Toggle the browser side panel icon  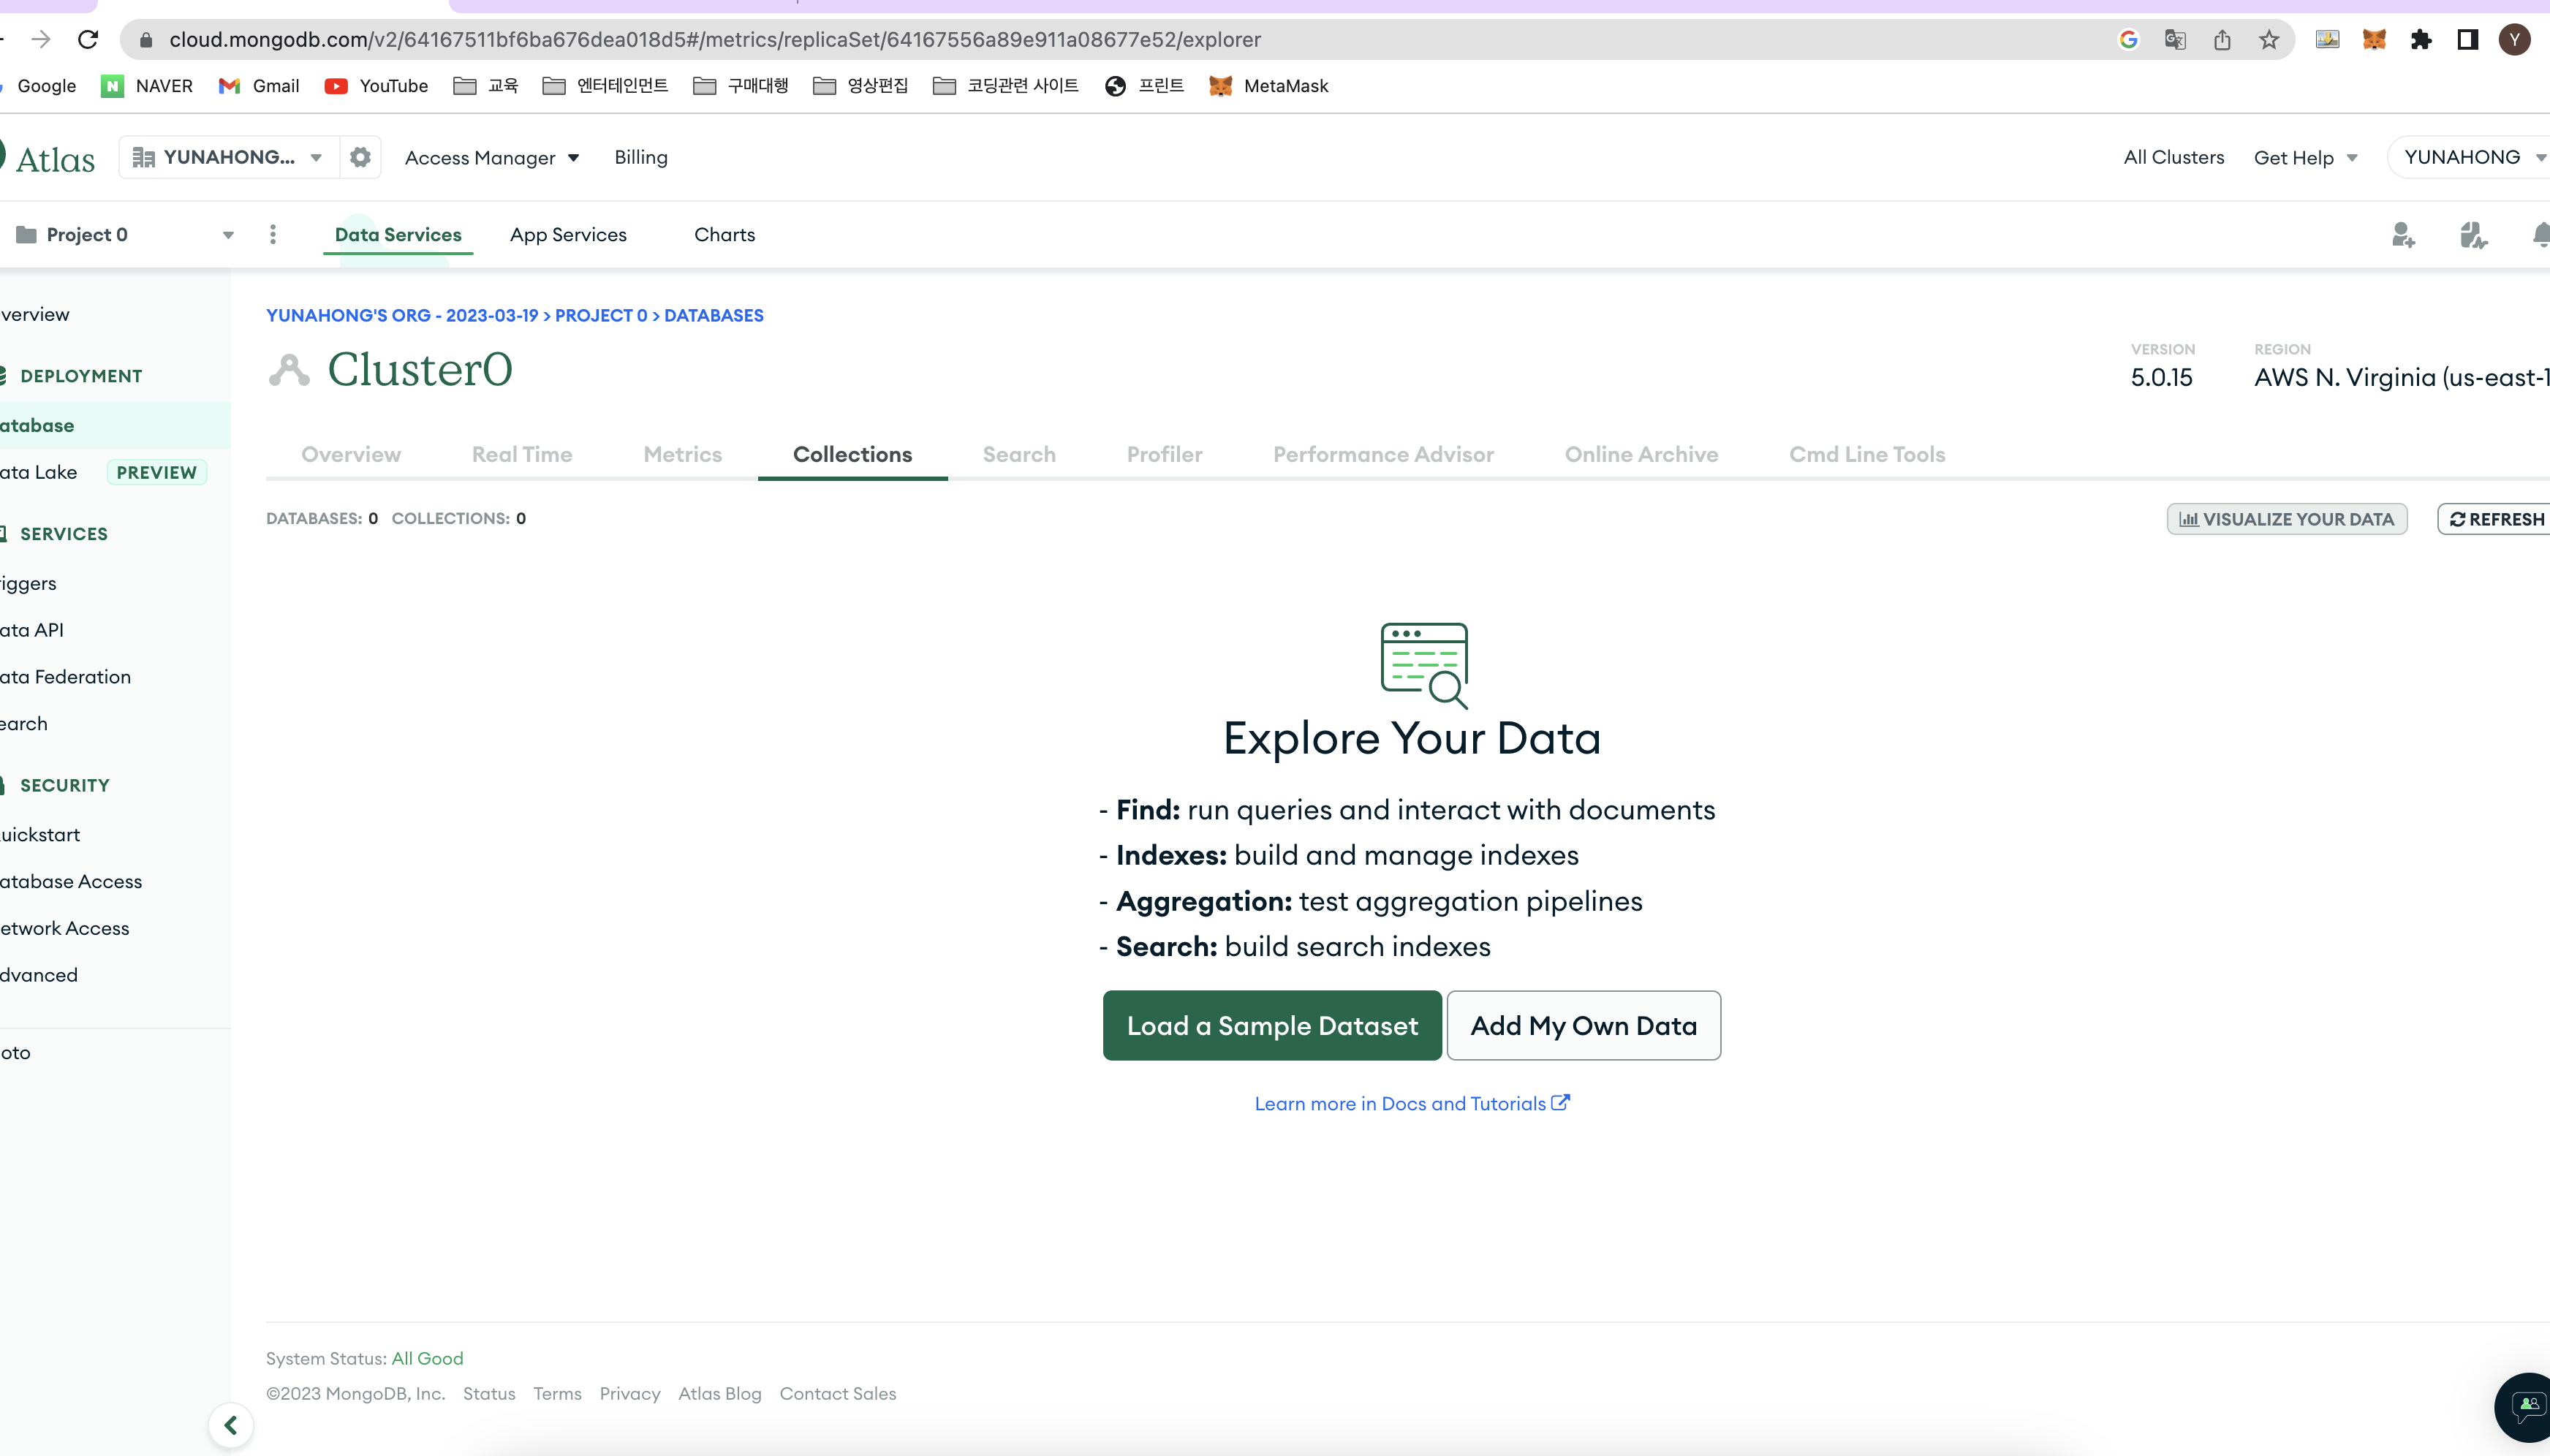[x=2468, y=39]
